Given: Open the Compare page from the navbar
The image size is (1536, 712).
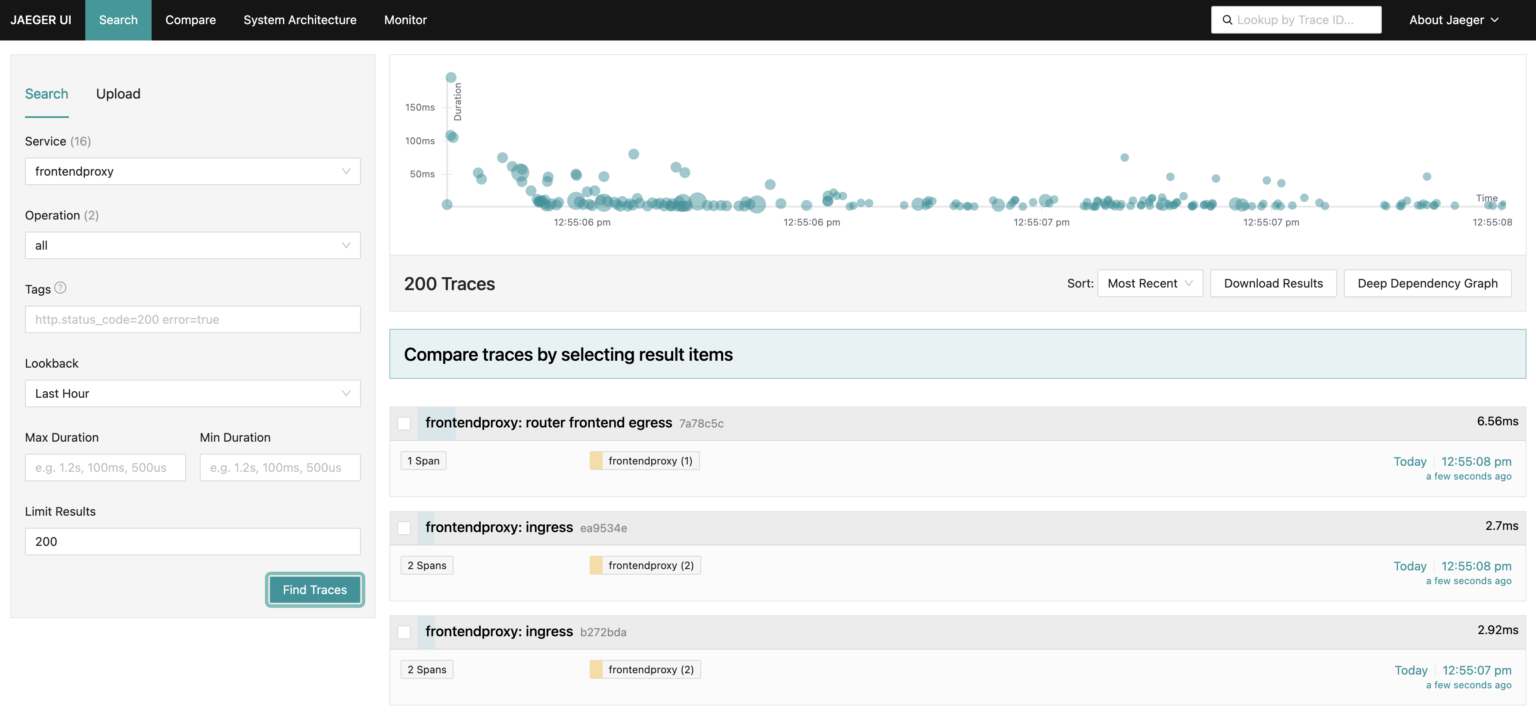Looking at the screenshot, I should point(190,19).
